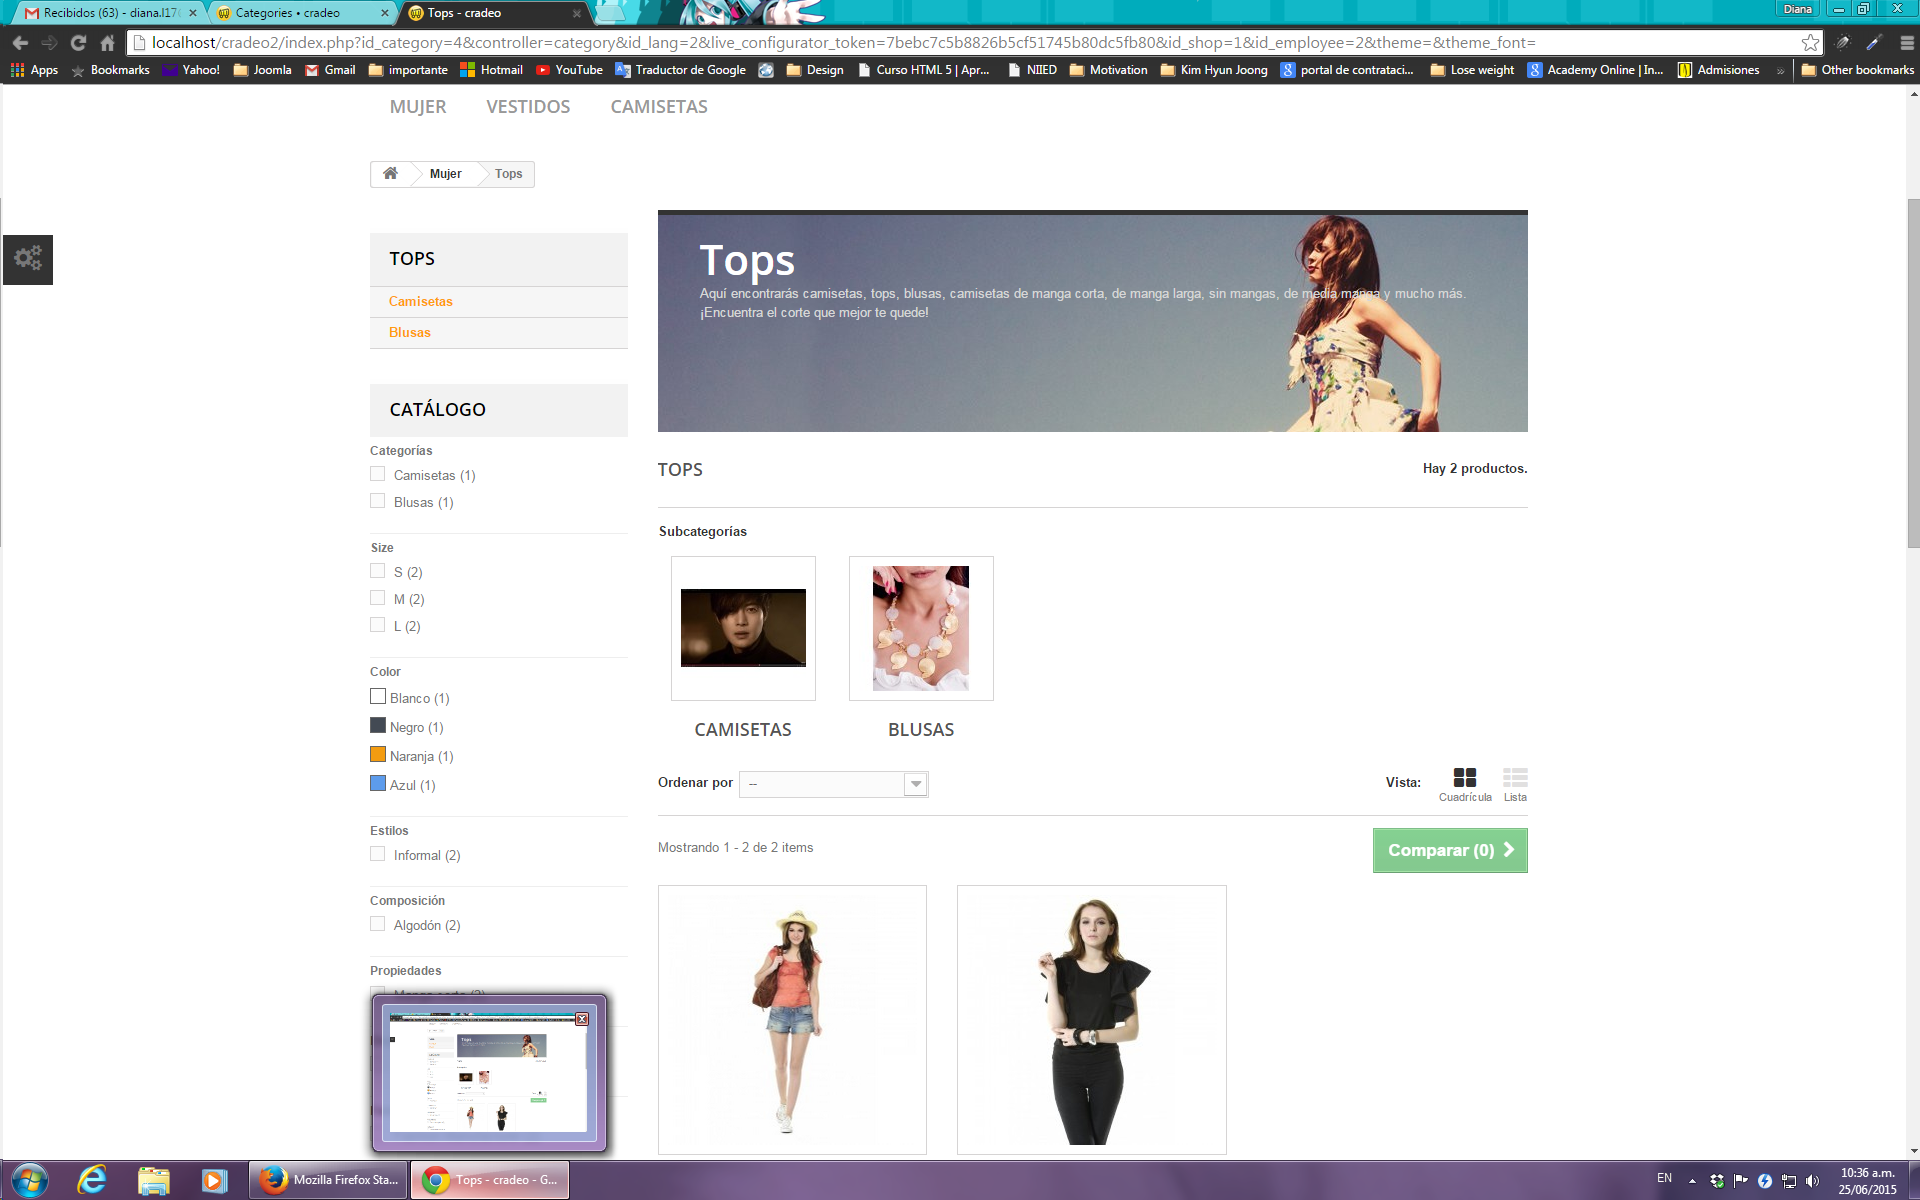Reload the page in browser
Image resolution: width=1920 pixels, height=1200 pixels.
pos(78,43)
